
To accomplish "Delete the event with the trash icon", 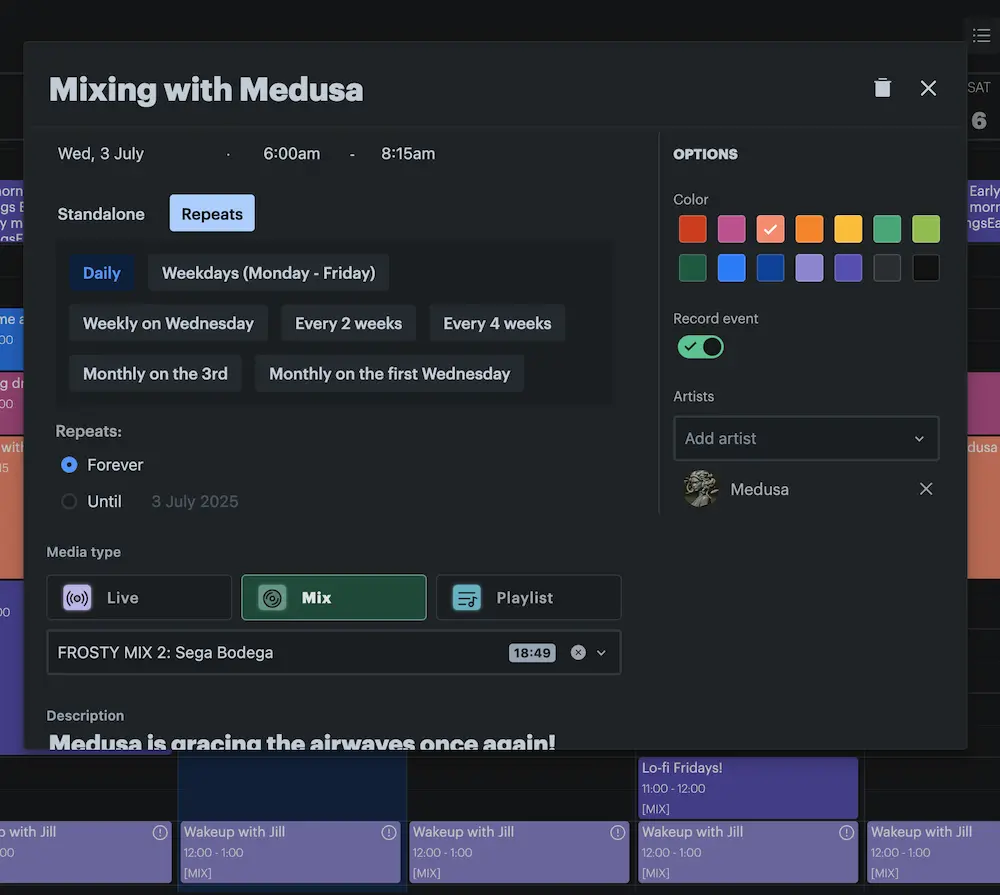I will coord(882,88).
